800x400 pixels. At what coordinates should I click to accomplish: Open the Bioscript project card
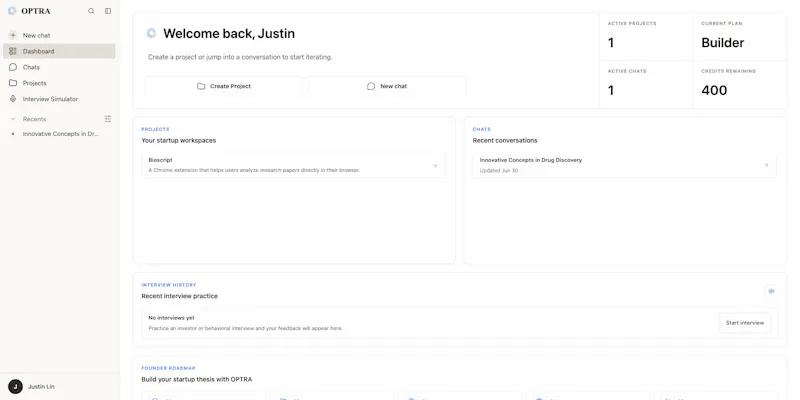pos(293,165)
